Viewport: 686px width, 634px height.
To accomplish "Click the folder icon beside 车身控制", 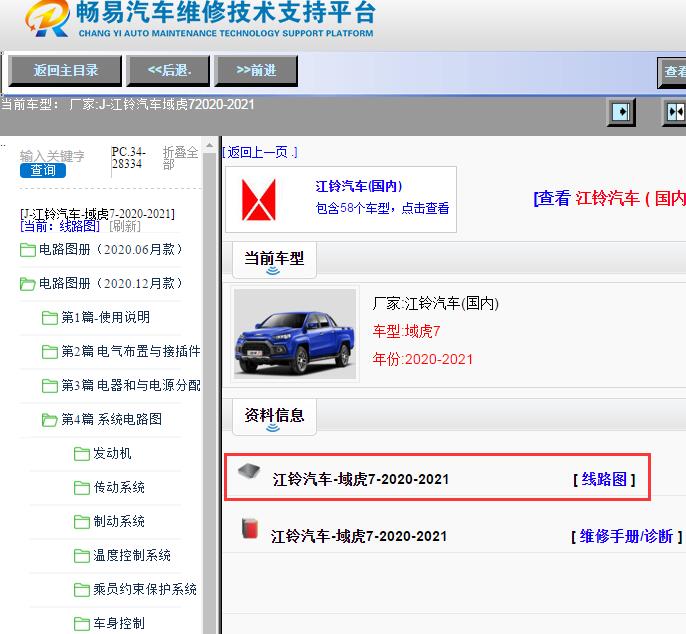I will 82,623.
